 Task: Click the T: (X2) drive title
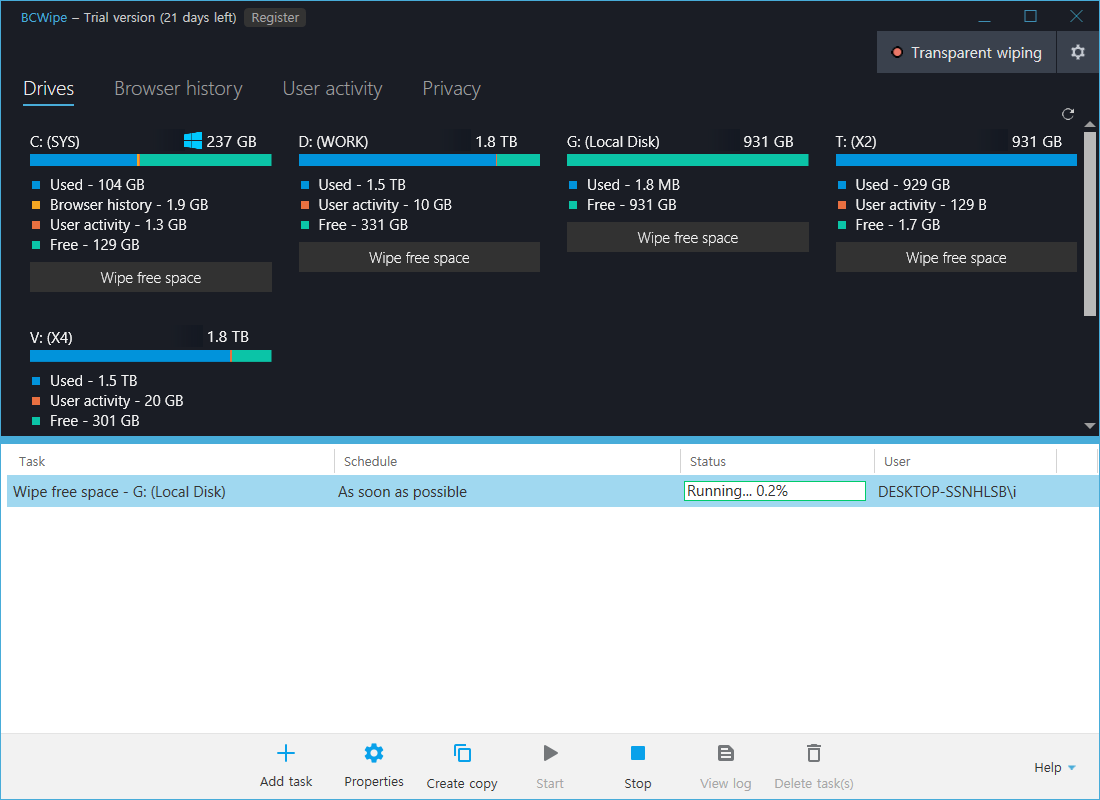point(856,142)
